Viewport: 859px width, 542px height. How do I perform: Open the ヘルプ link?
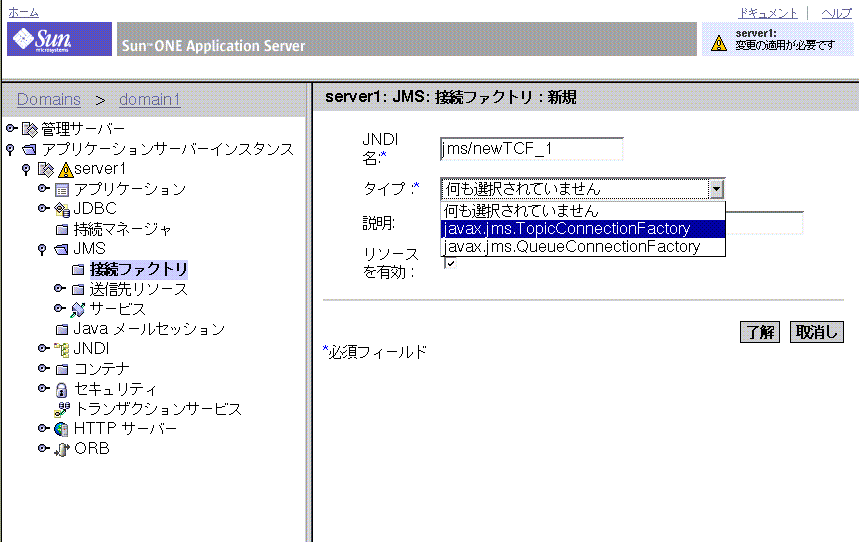pos(837,13)
